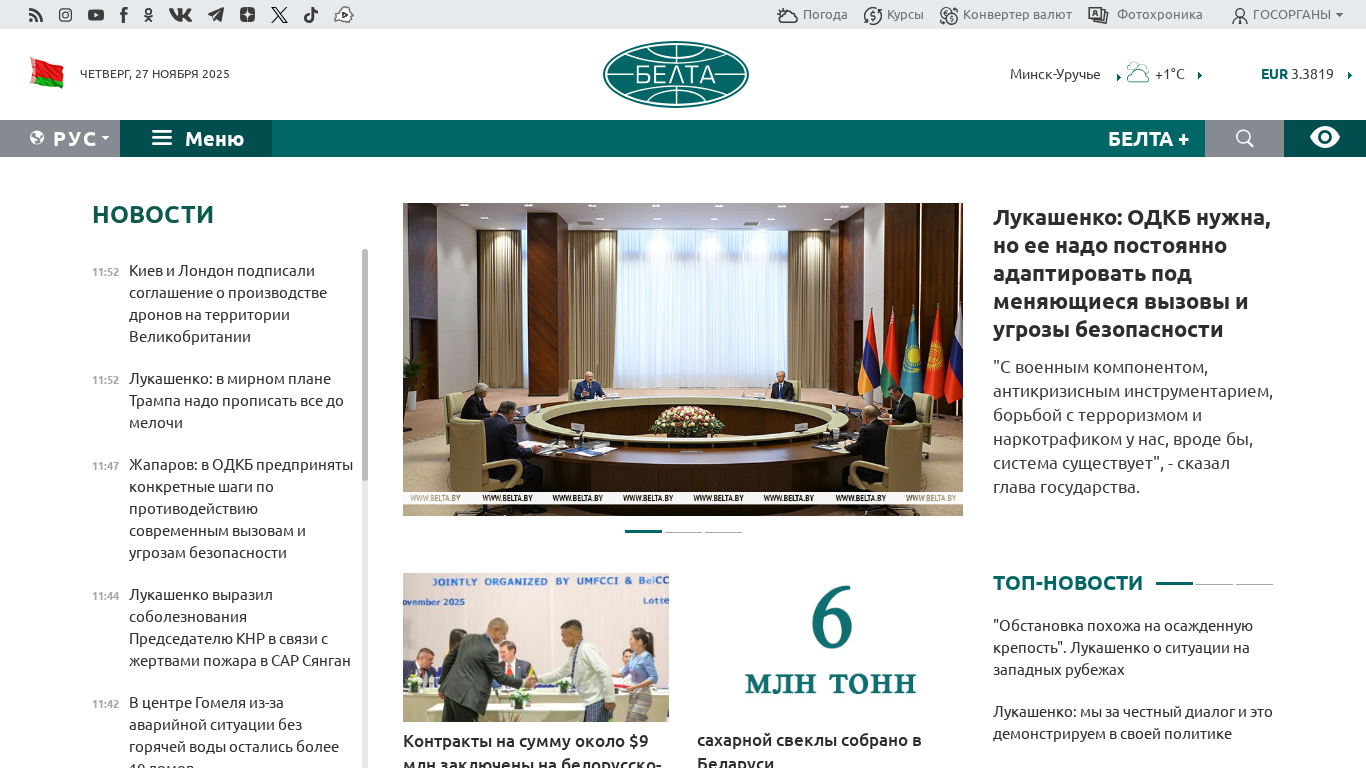Open headline 'Лукашенко: ОДКБ нужна' article
1366x768 pixels.
click(x=1132, y=274)
